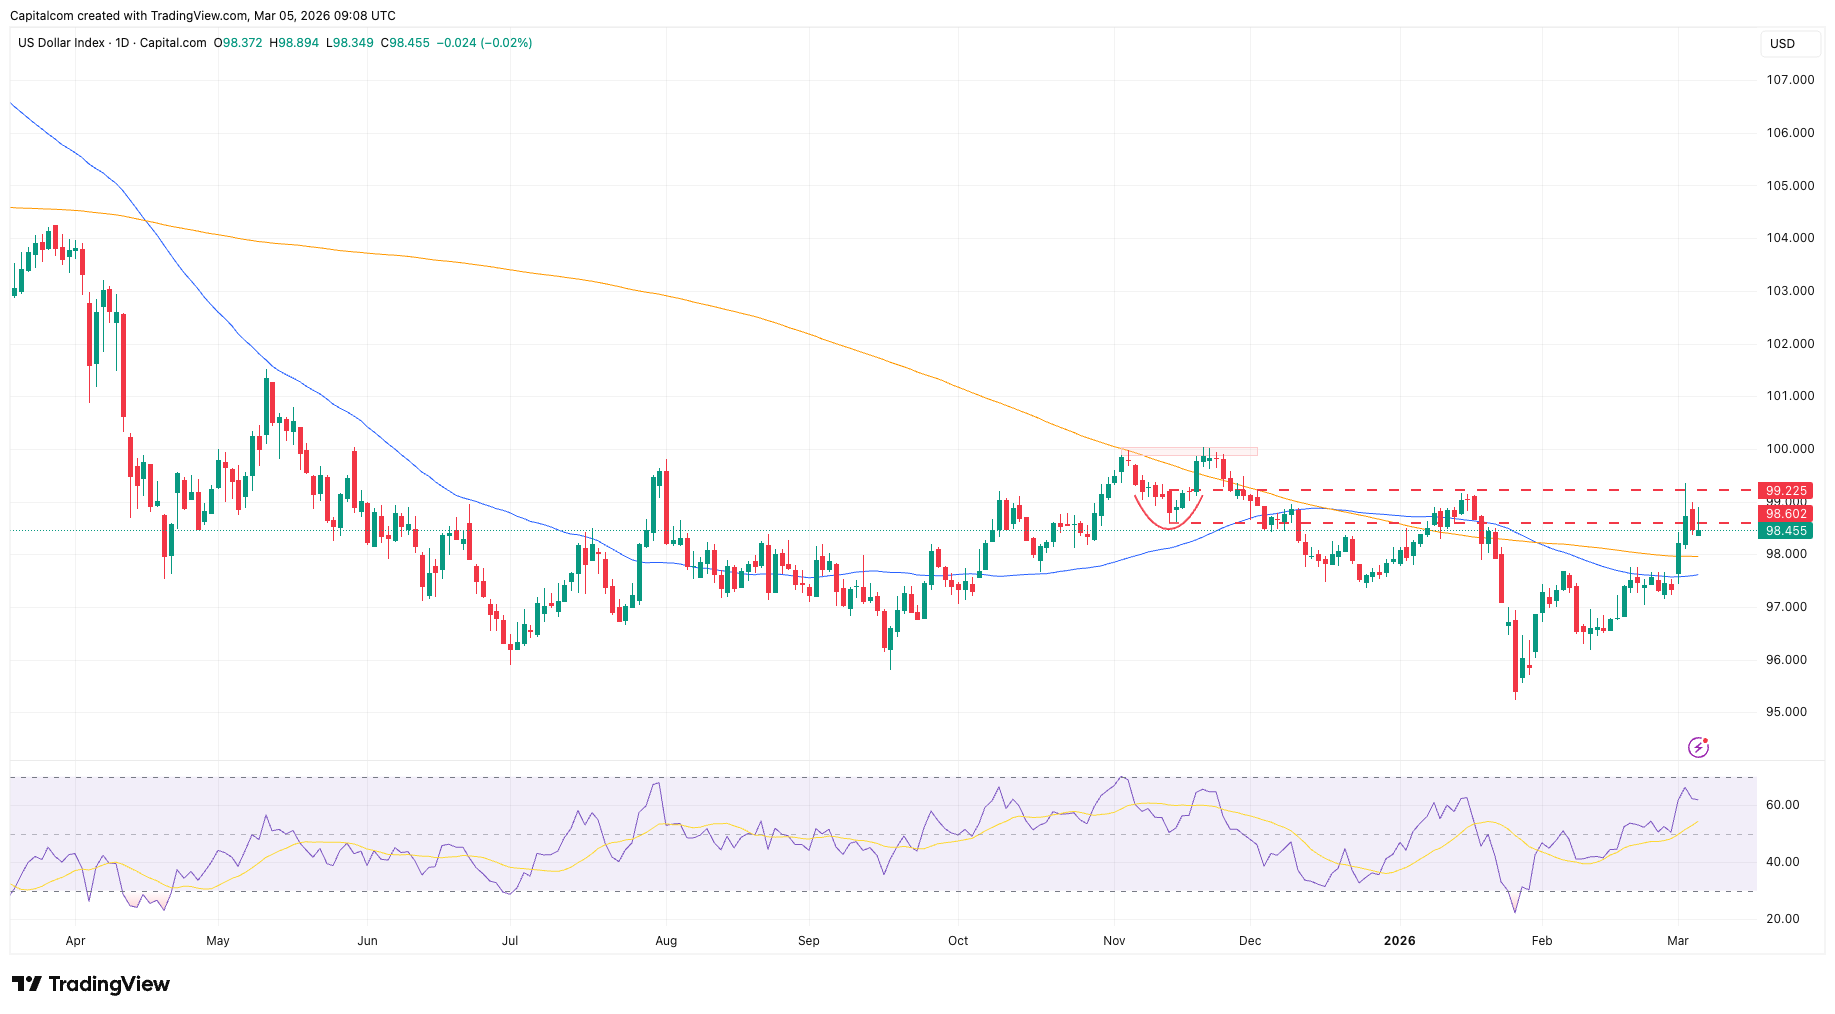
Task: Click the RSI 20.00 scale label
Action: click(x=1782, y=919)
